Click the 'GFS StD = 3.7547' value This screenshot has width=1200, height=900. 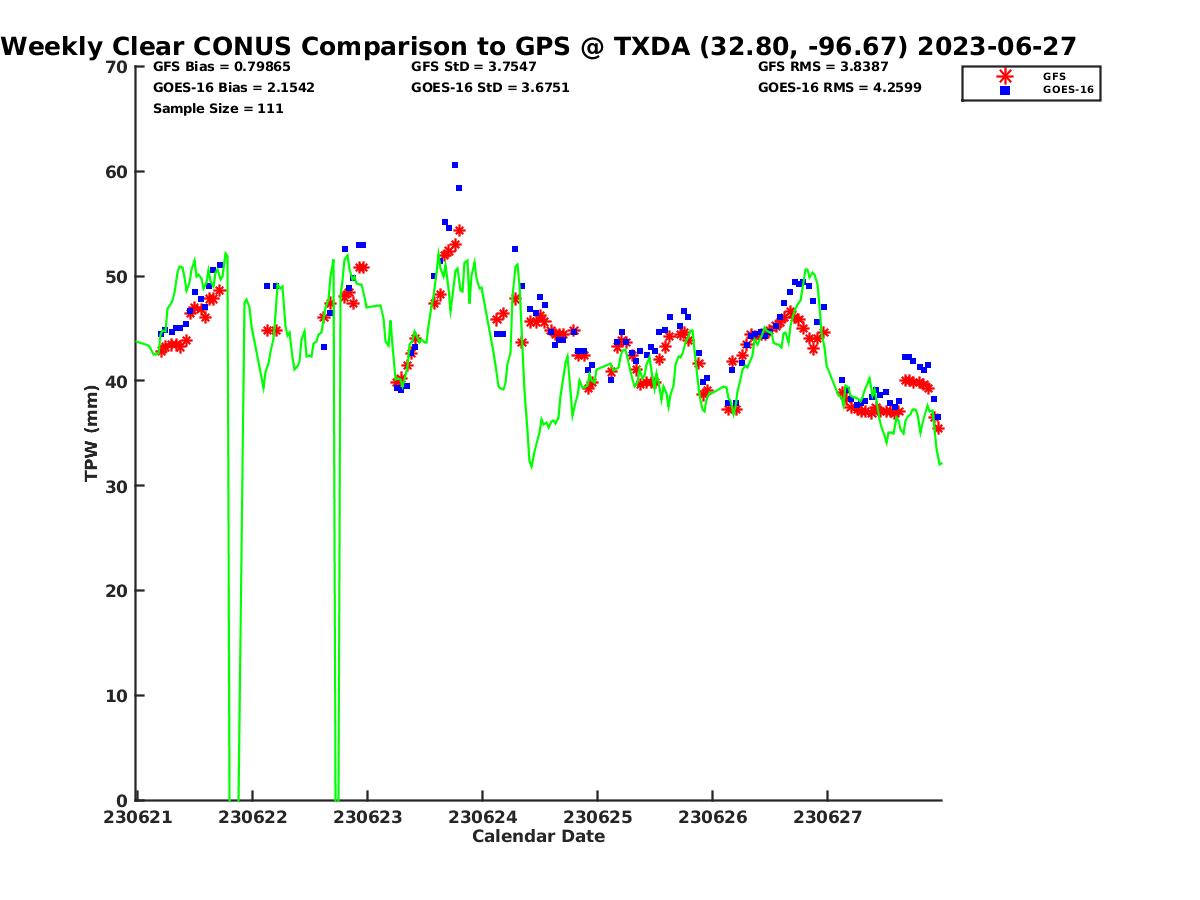click(476, 67)
